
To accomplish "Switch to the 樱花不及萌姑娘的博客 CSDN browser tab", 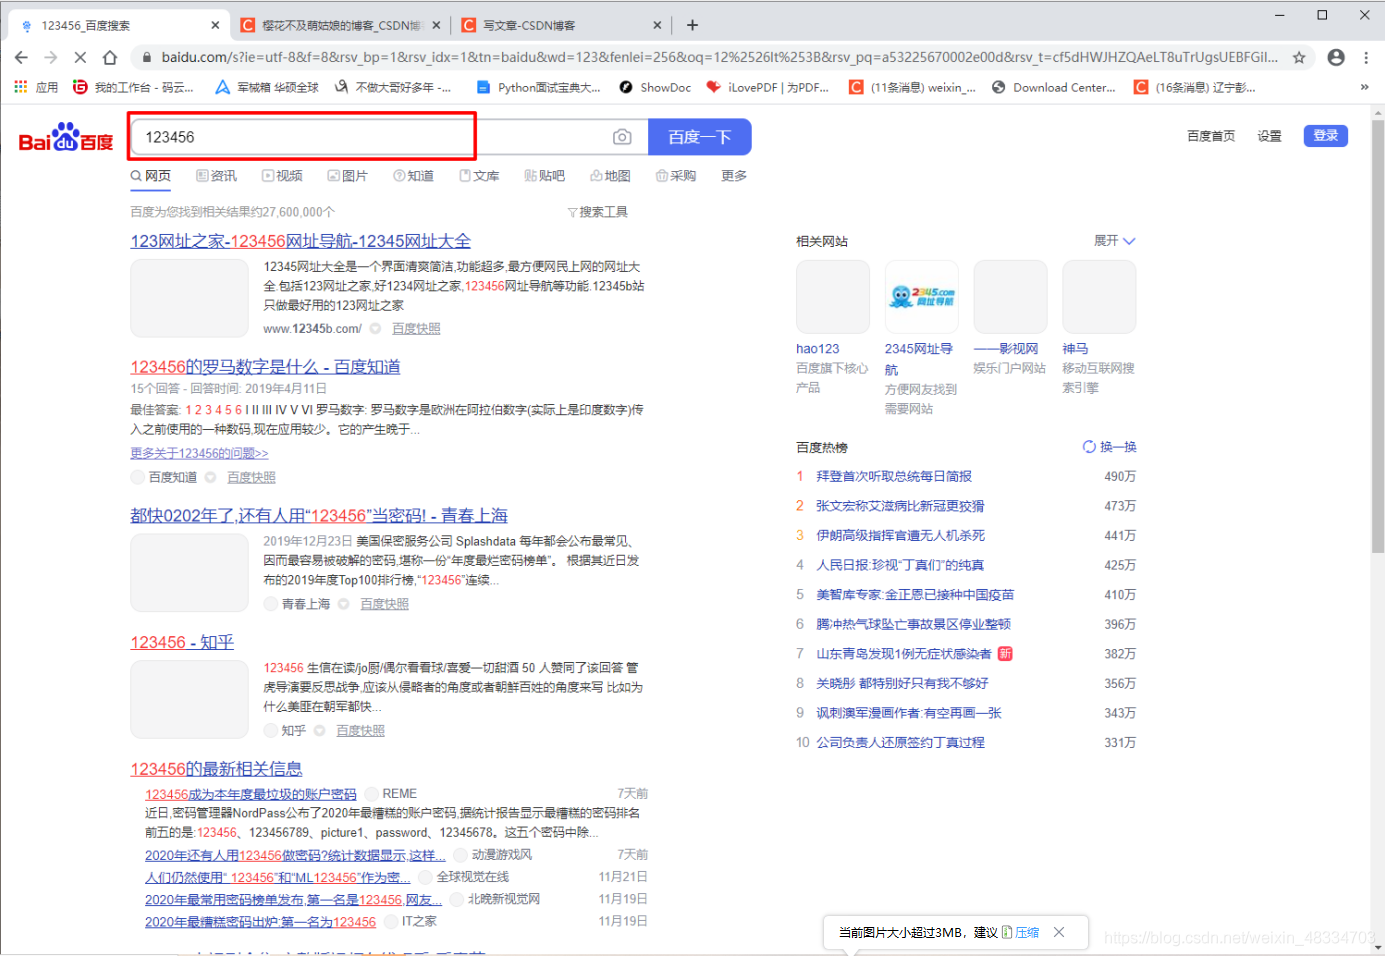I will [x=340, y=25].
